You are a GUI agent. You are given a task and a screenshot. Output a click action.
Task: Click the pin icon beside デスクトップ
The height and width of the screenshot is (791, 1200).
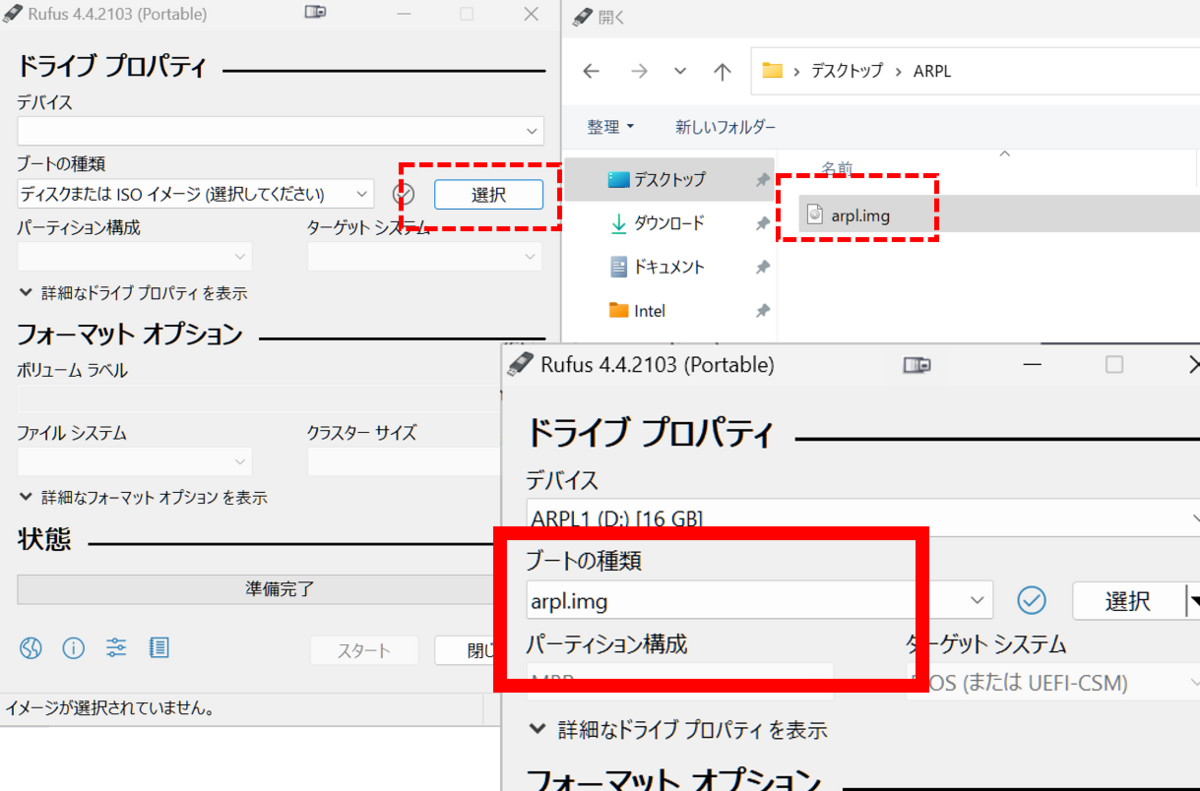coord(762,180)
